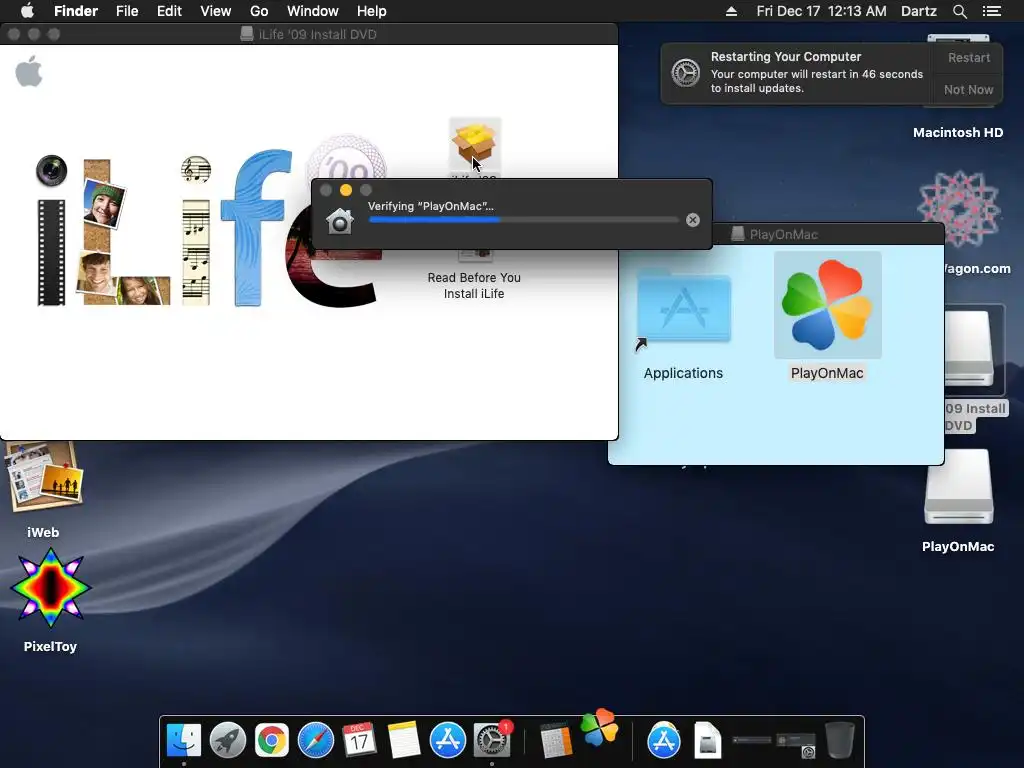Choose Not Now in restart notification
The image size is (1024, 768).
[x=968, y=89]
